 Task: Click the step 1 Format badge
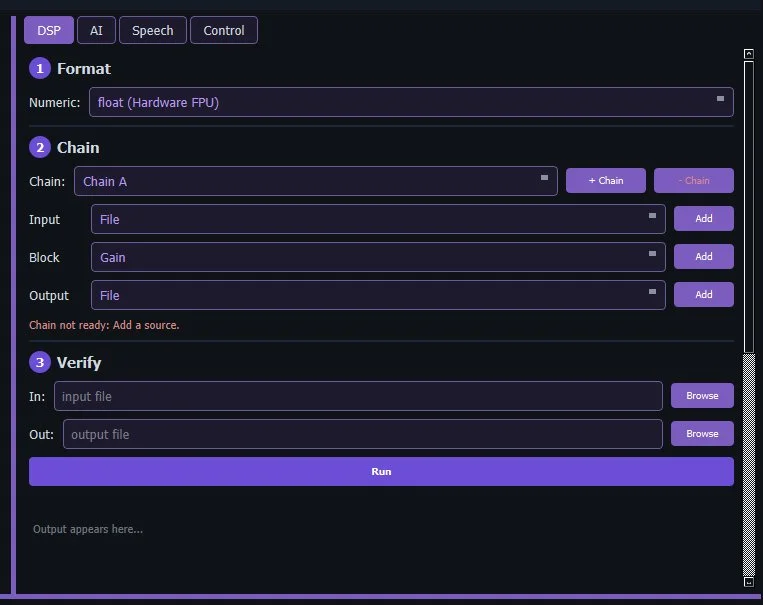[40, 68]
